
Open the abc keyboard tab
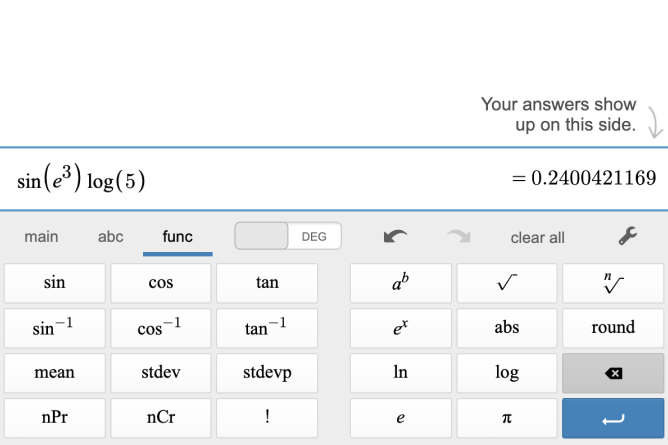[110, 237]
